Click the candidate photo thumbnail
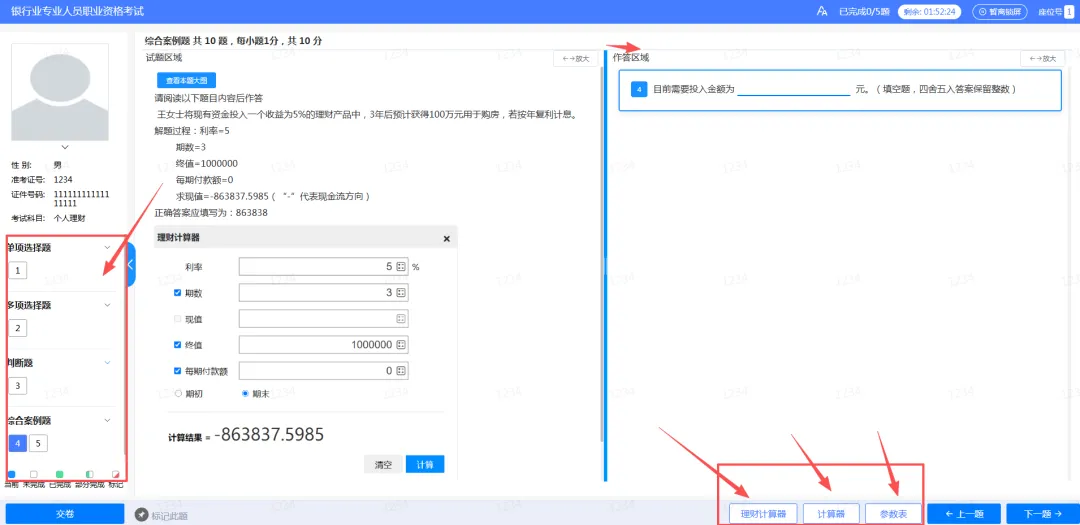This screenshot has width=1080, height=525. click(60, 92)
